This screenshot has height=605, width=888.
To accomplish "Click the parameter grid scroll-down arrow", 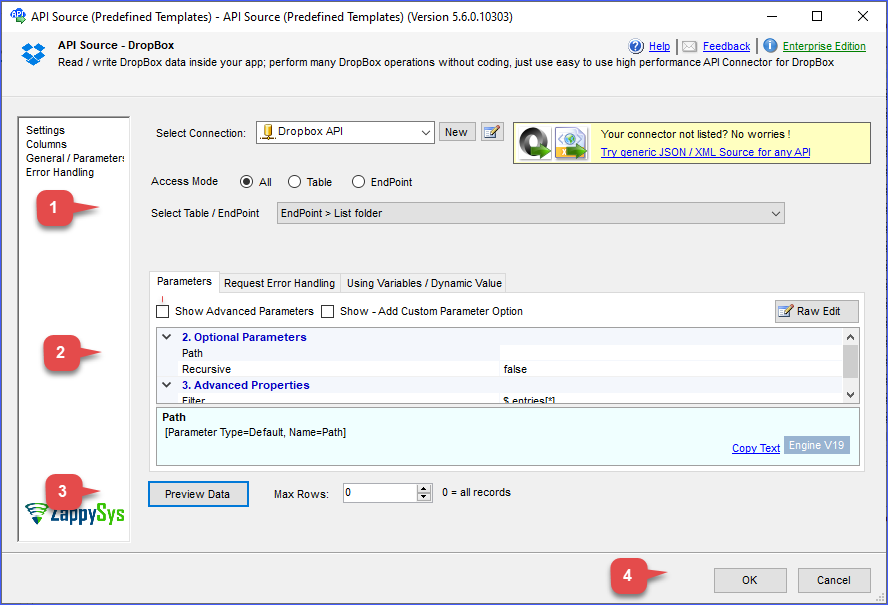I will tap(850, 395).
